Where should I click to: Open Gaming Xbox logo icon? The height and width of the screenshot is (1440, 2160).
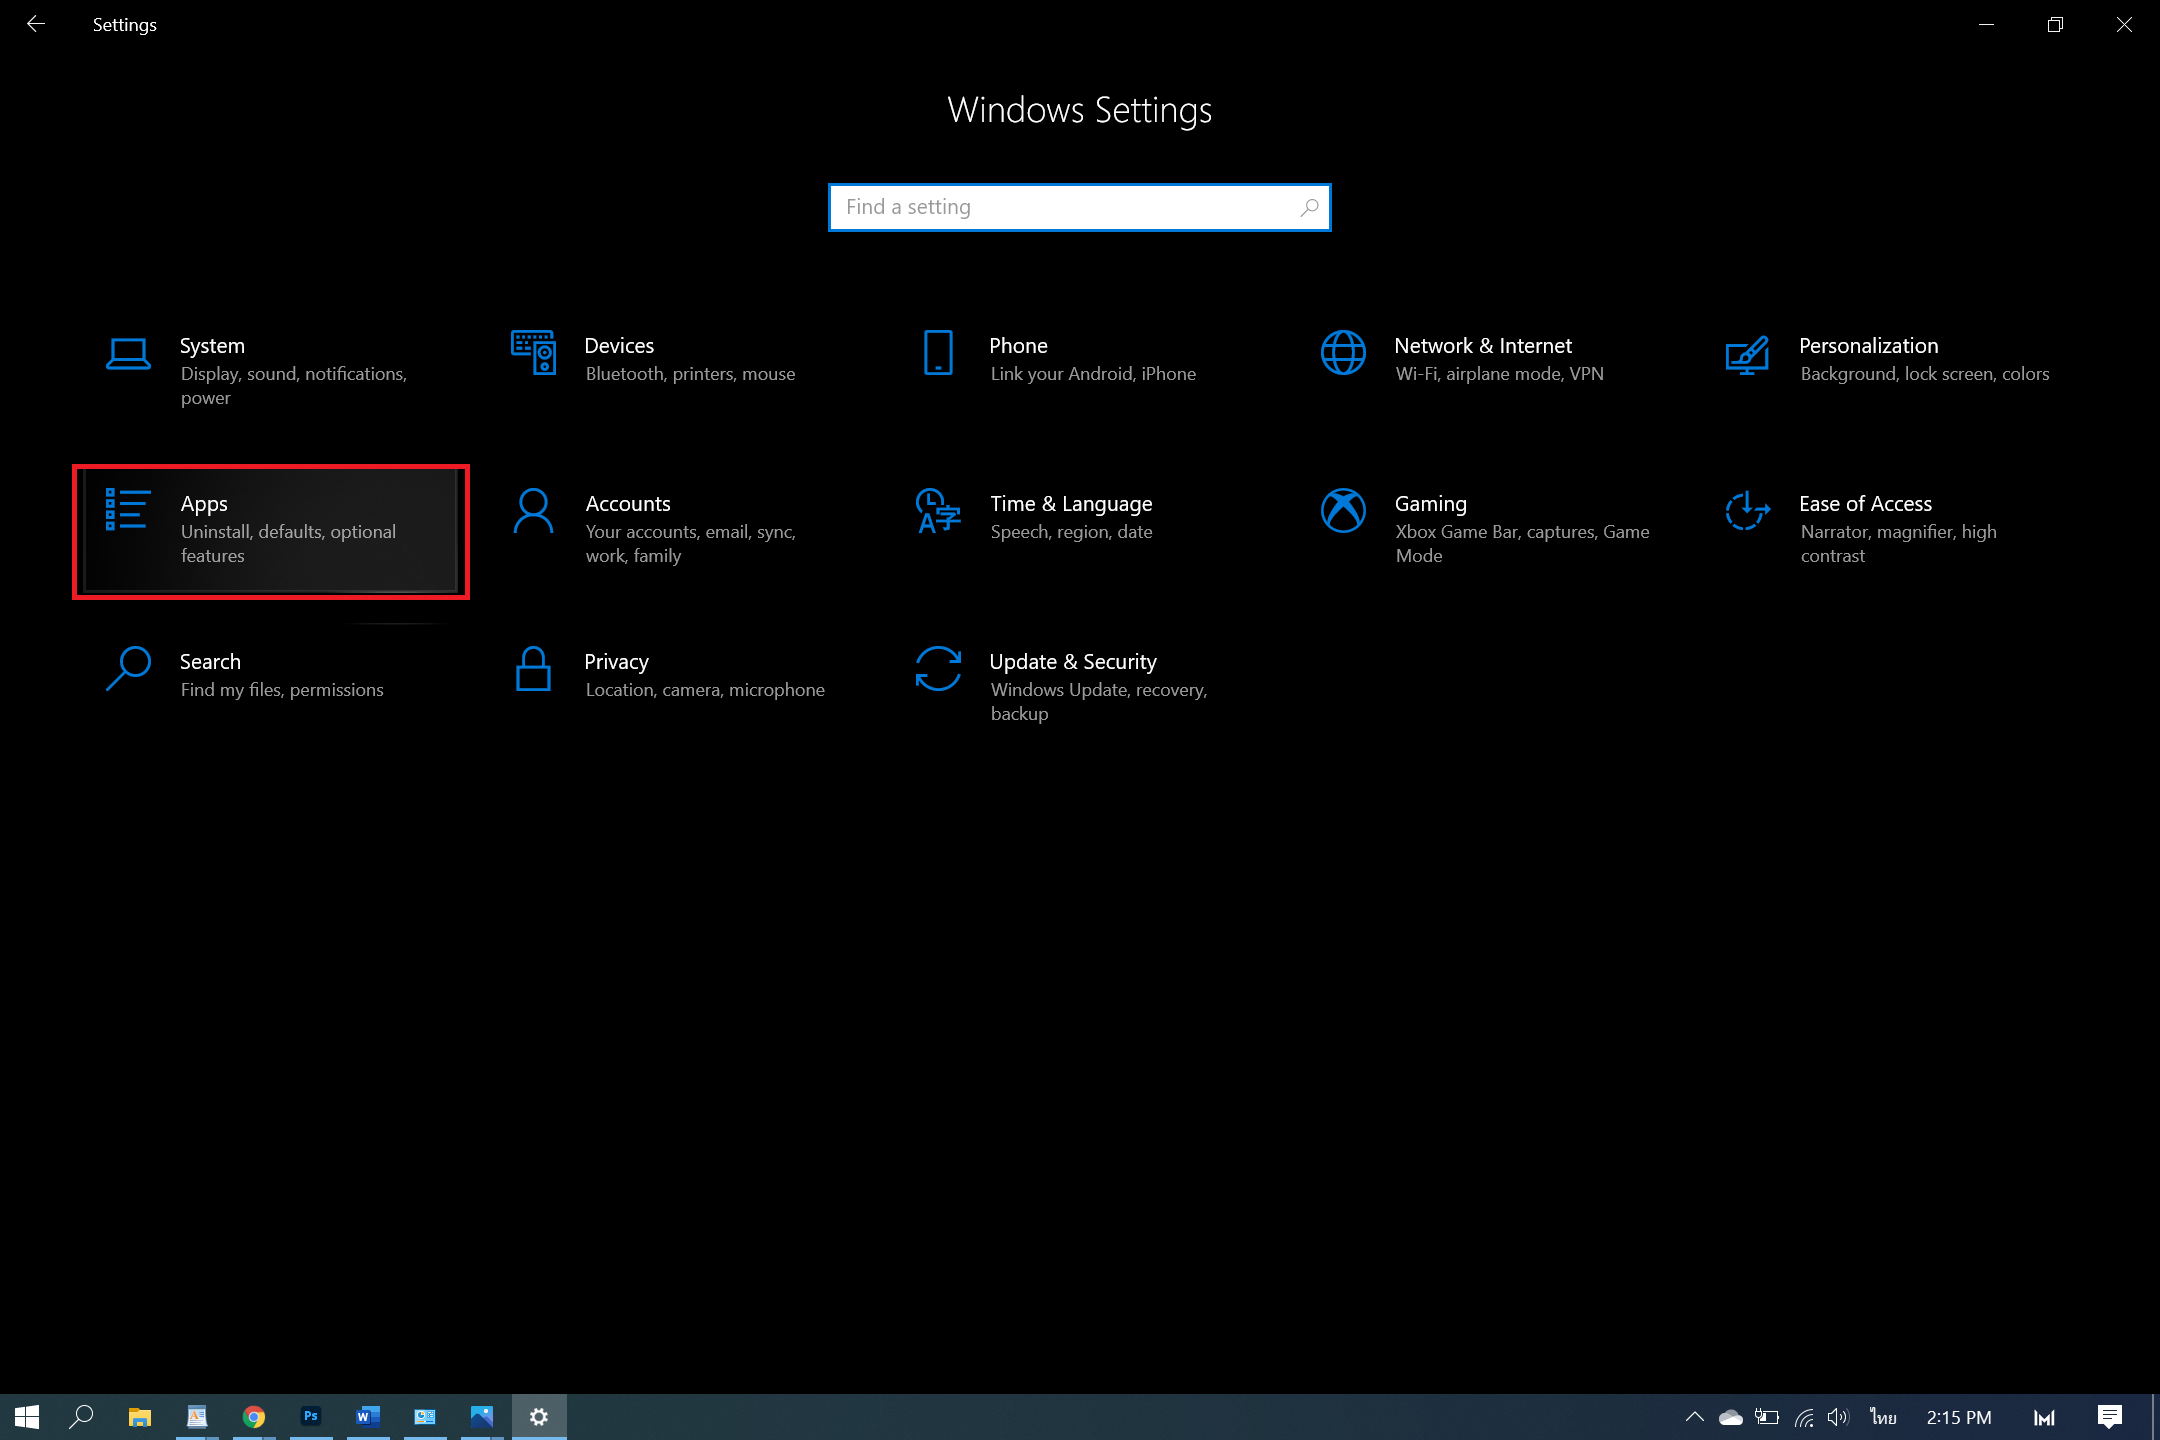click(x=1343, y=511)
